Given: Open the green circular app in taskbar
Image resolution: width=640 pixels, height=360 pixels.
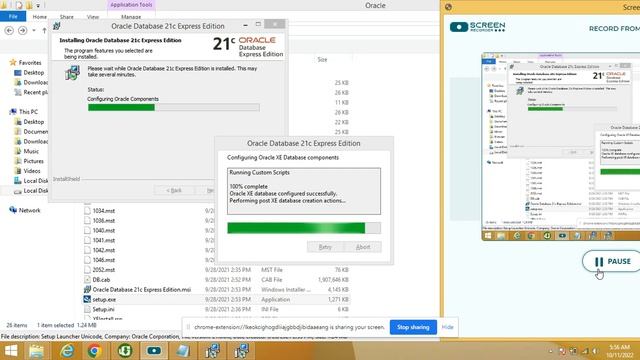Looking at the screenshot, I should pyautogui.click(x=124, y=351).
